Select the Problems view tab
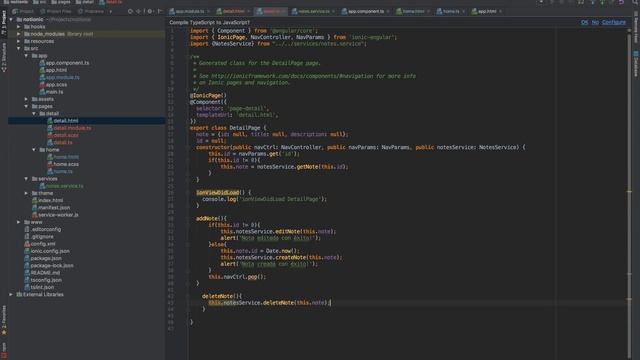 coord(91,11)
